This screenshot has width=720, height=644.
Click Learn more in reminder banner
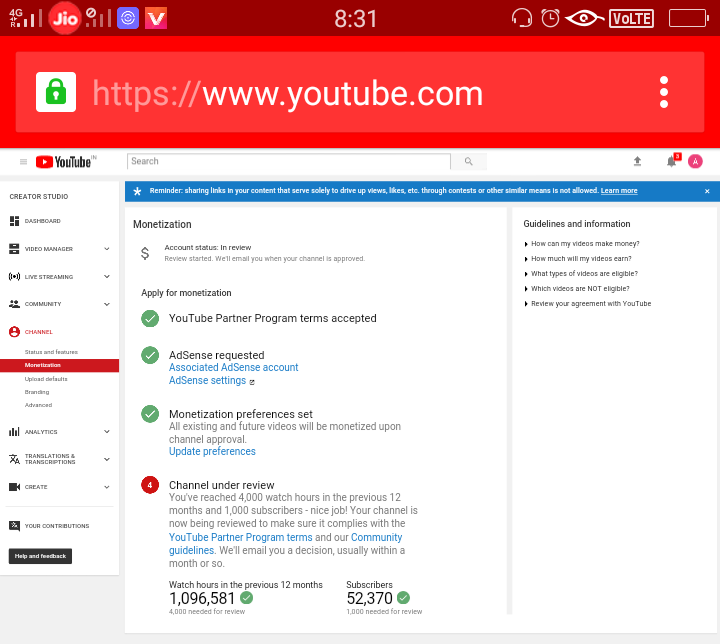(619, 191)
